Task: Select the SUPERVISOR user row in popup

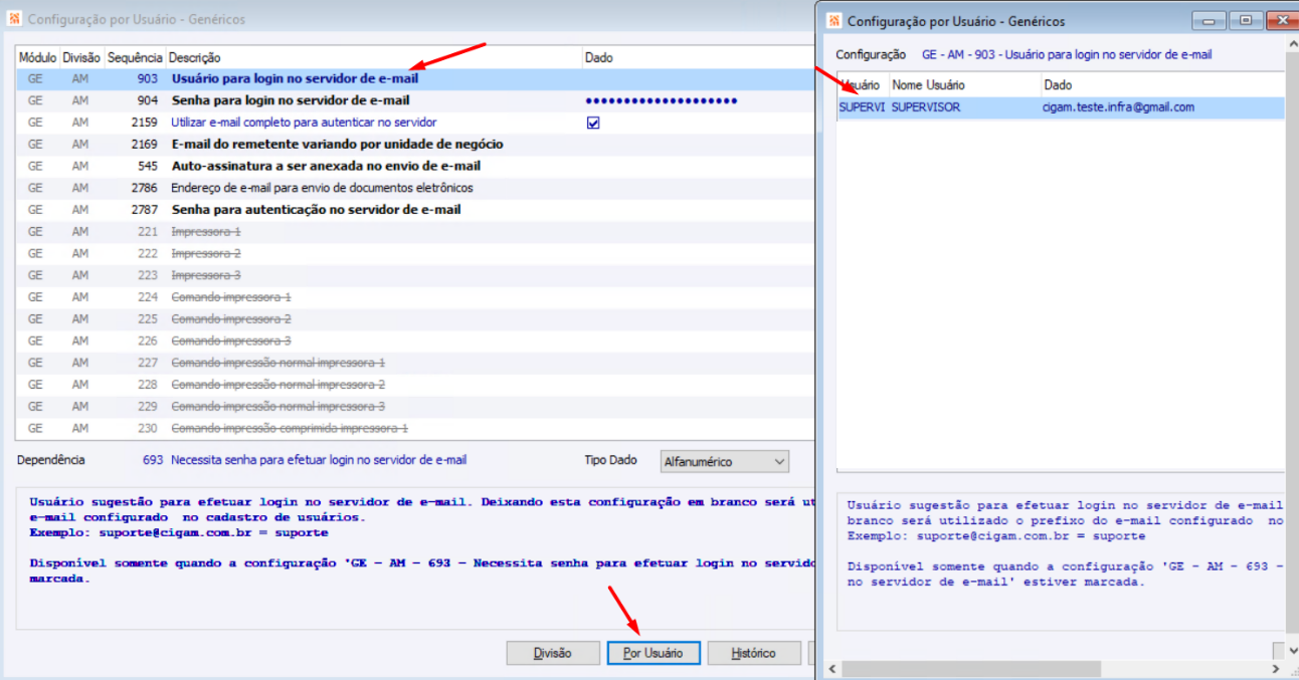Action: [1061, 107]
